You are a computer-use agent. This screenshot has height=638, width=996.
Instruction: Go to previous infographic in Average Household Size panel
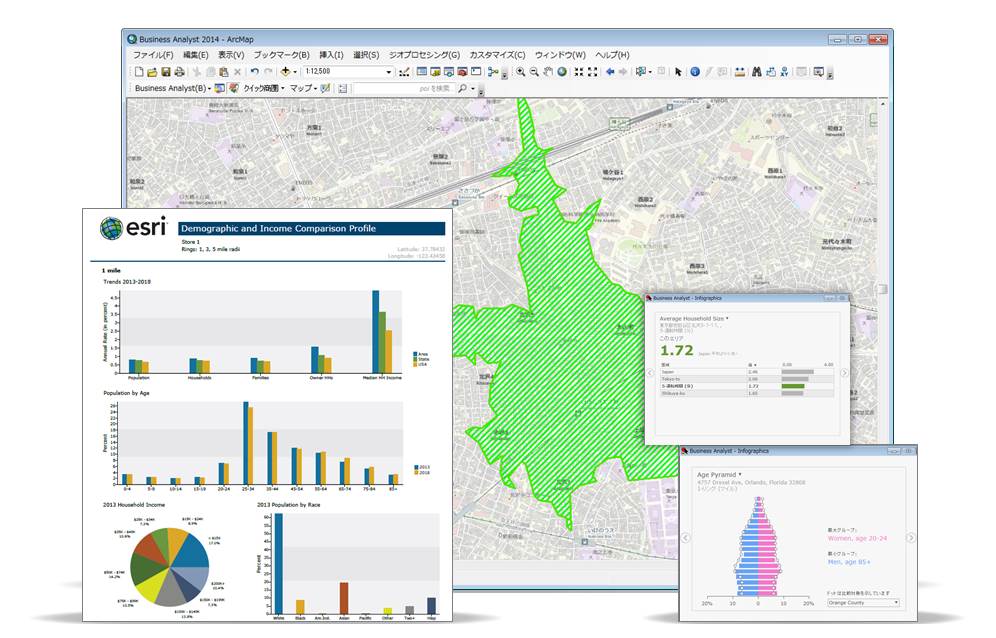[x=650, y=373]
